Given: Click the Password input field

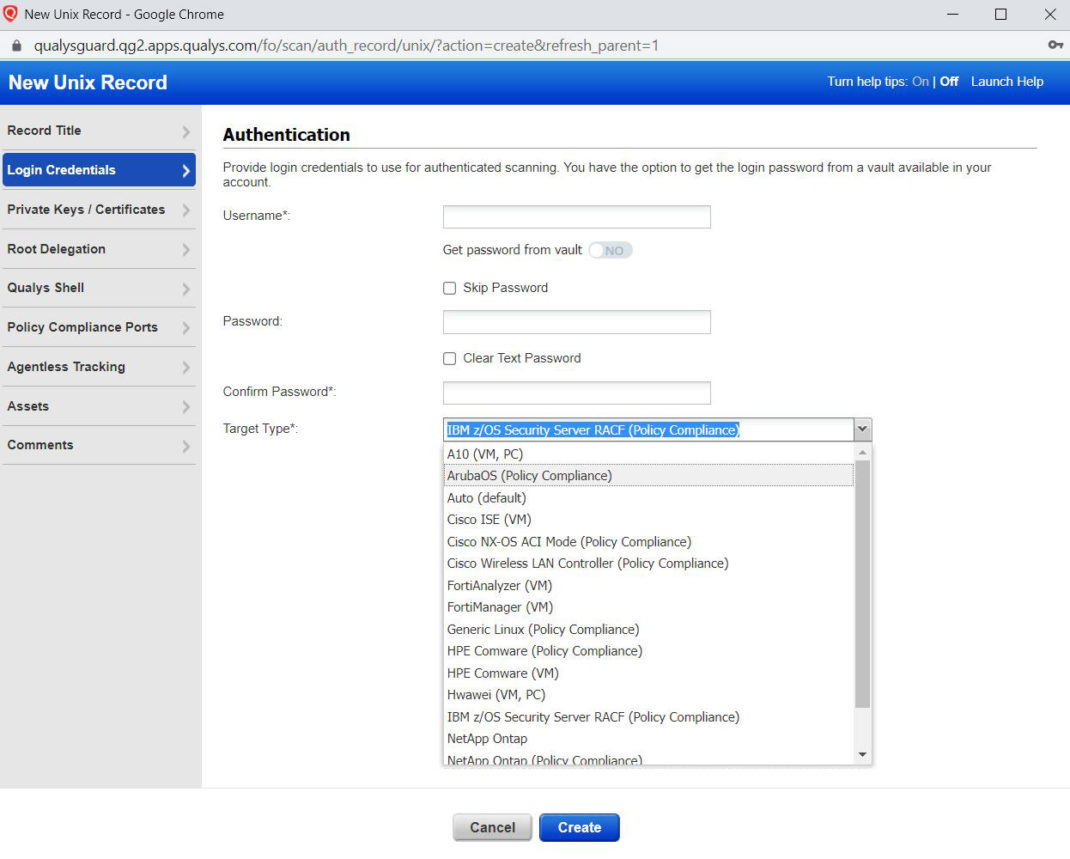Looking at the screenshot, I should click(x=577, y=322).
